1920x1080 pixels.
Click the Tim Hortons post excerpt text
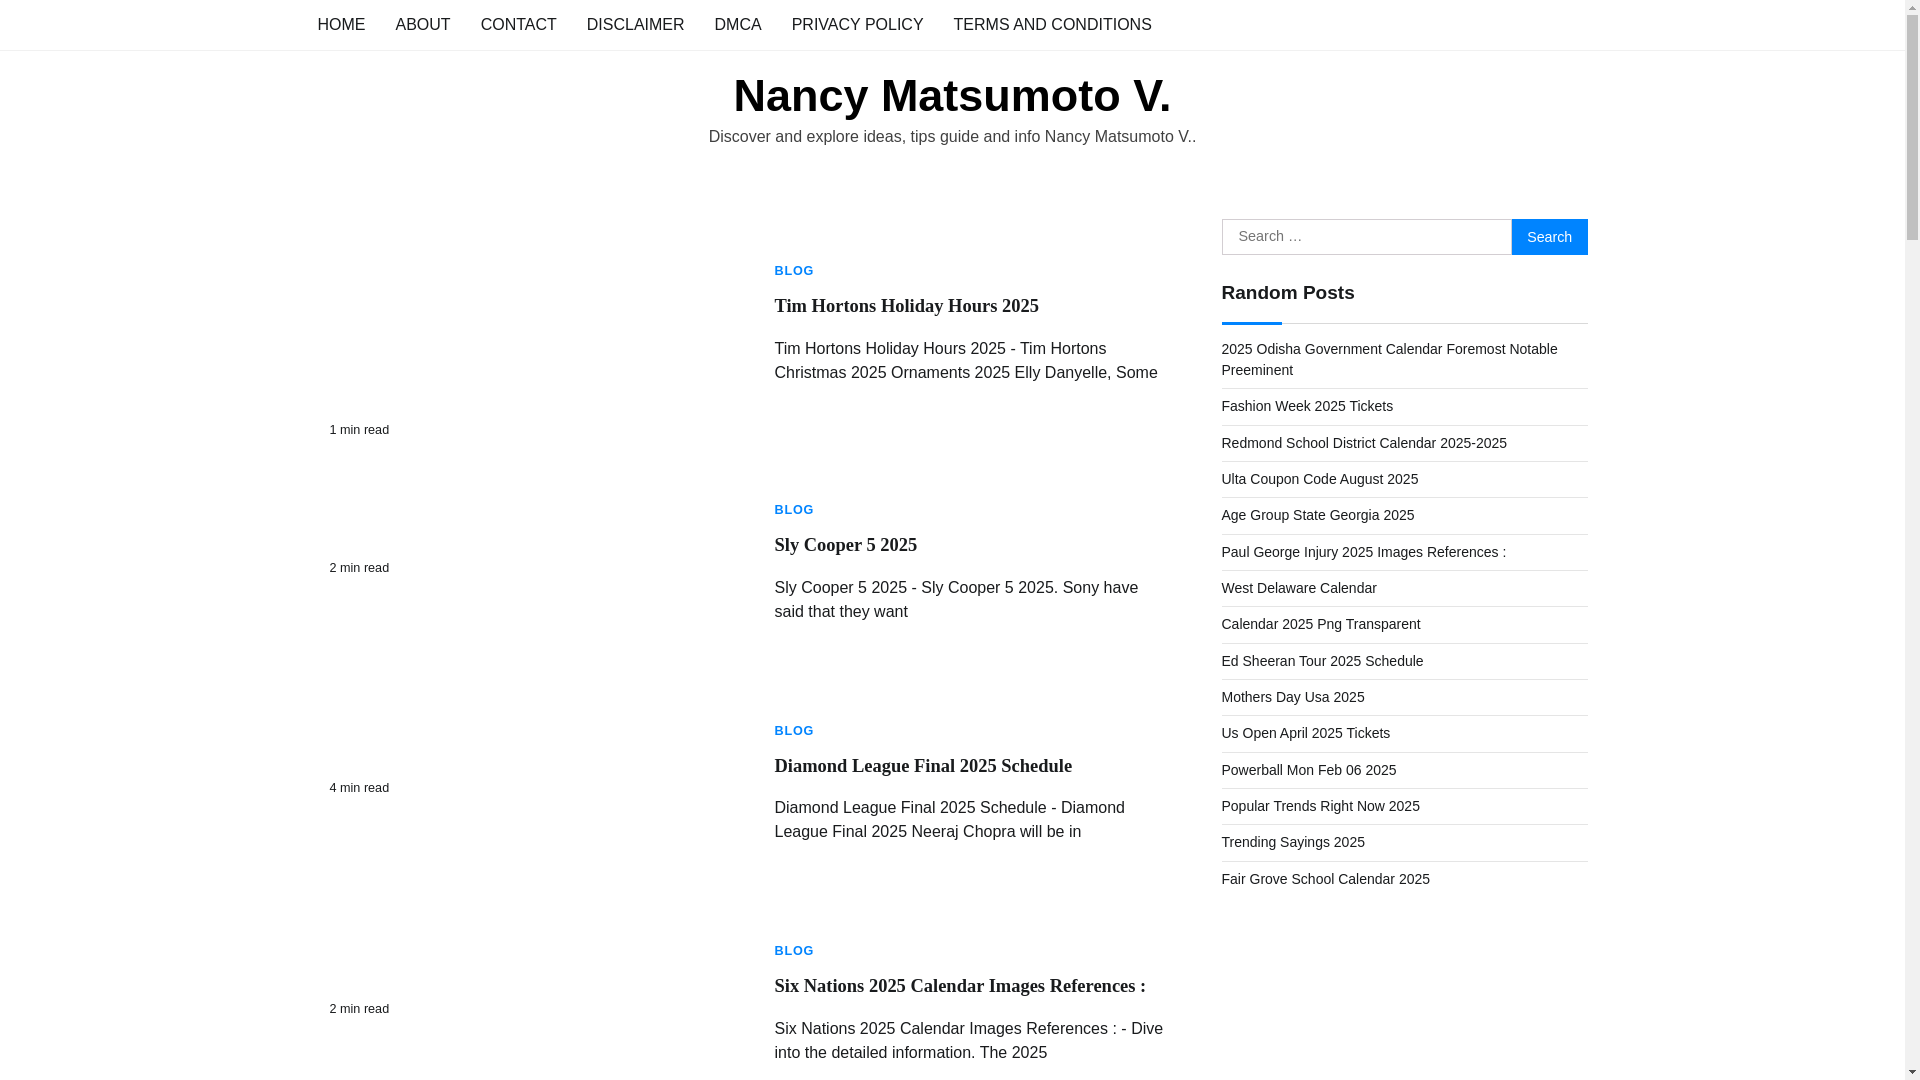click(x=966, y=361)
